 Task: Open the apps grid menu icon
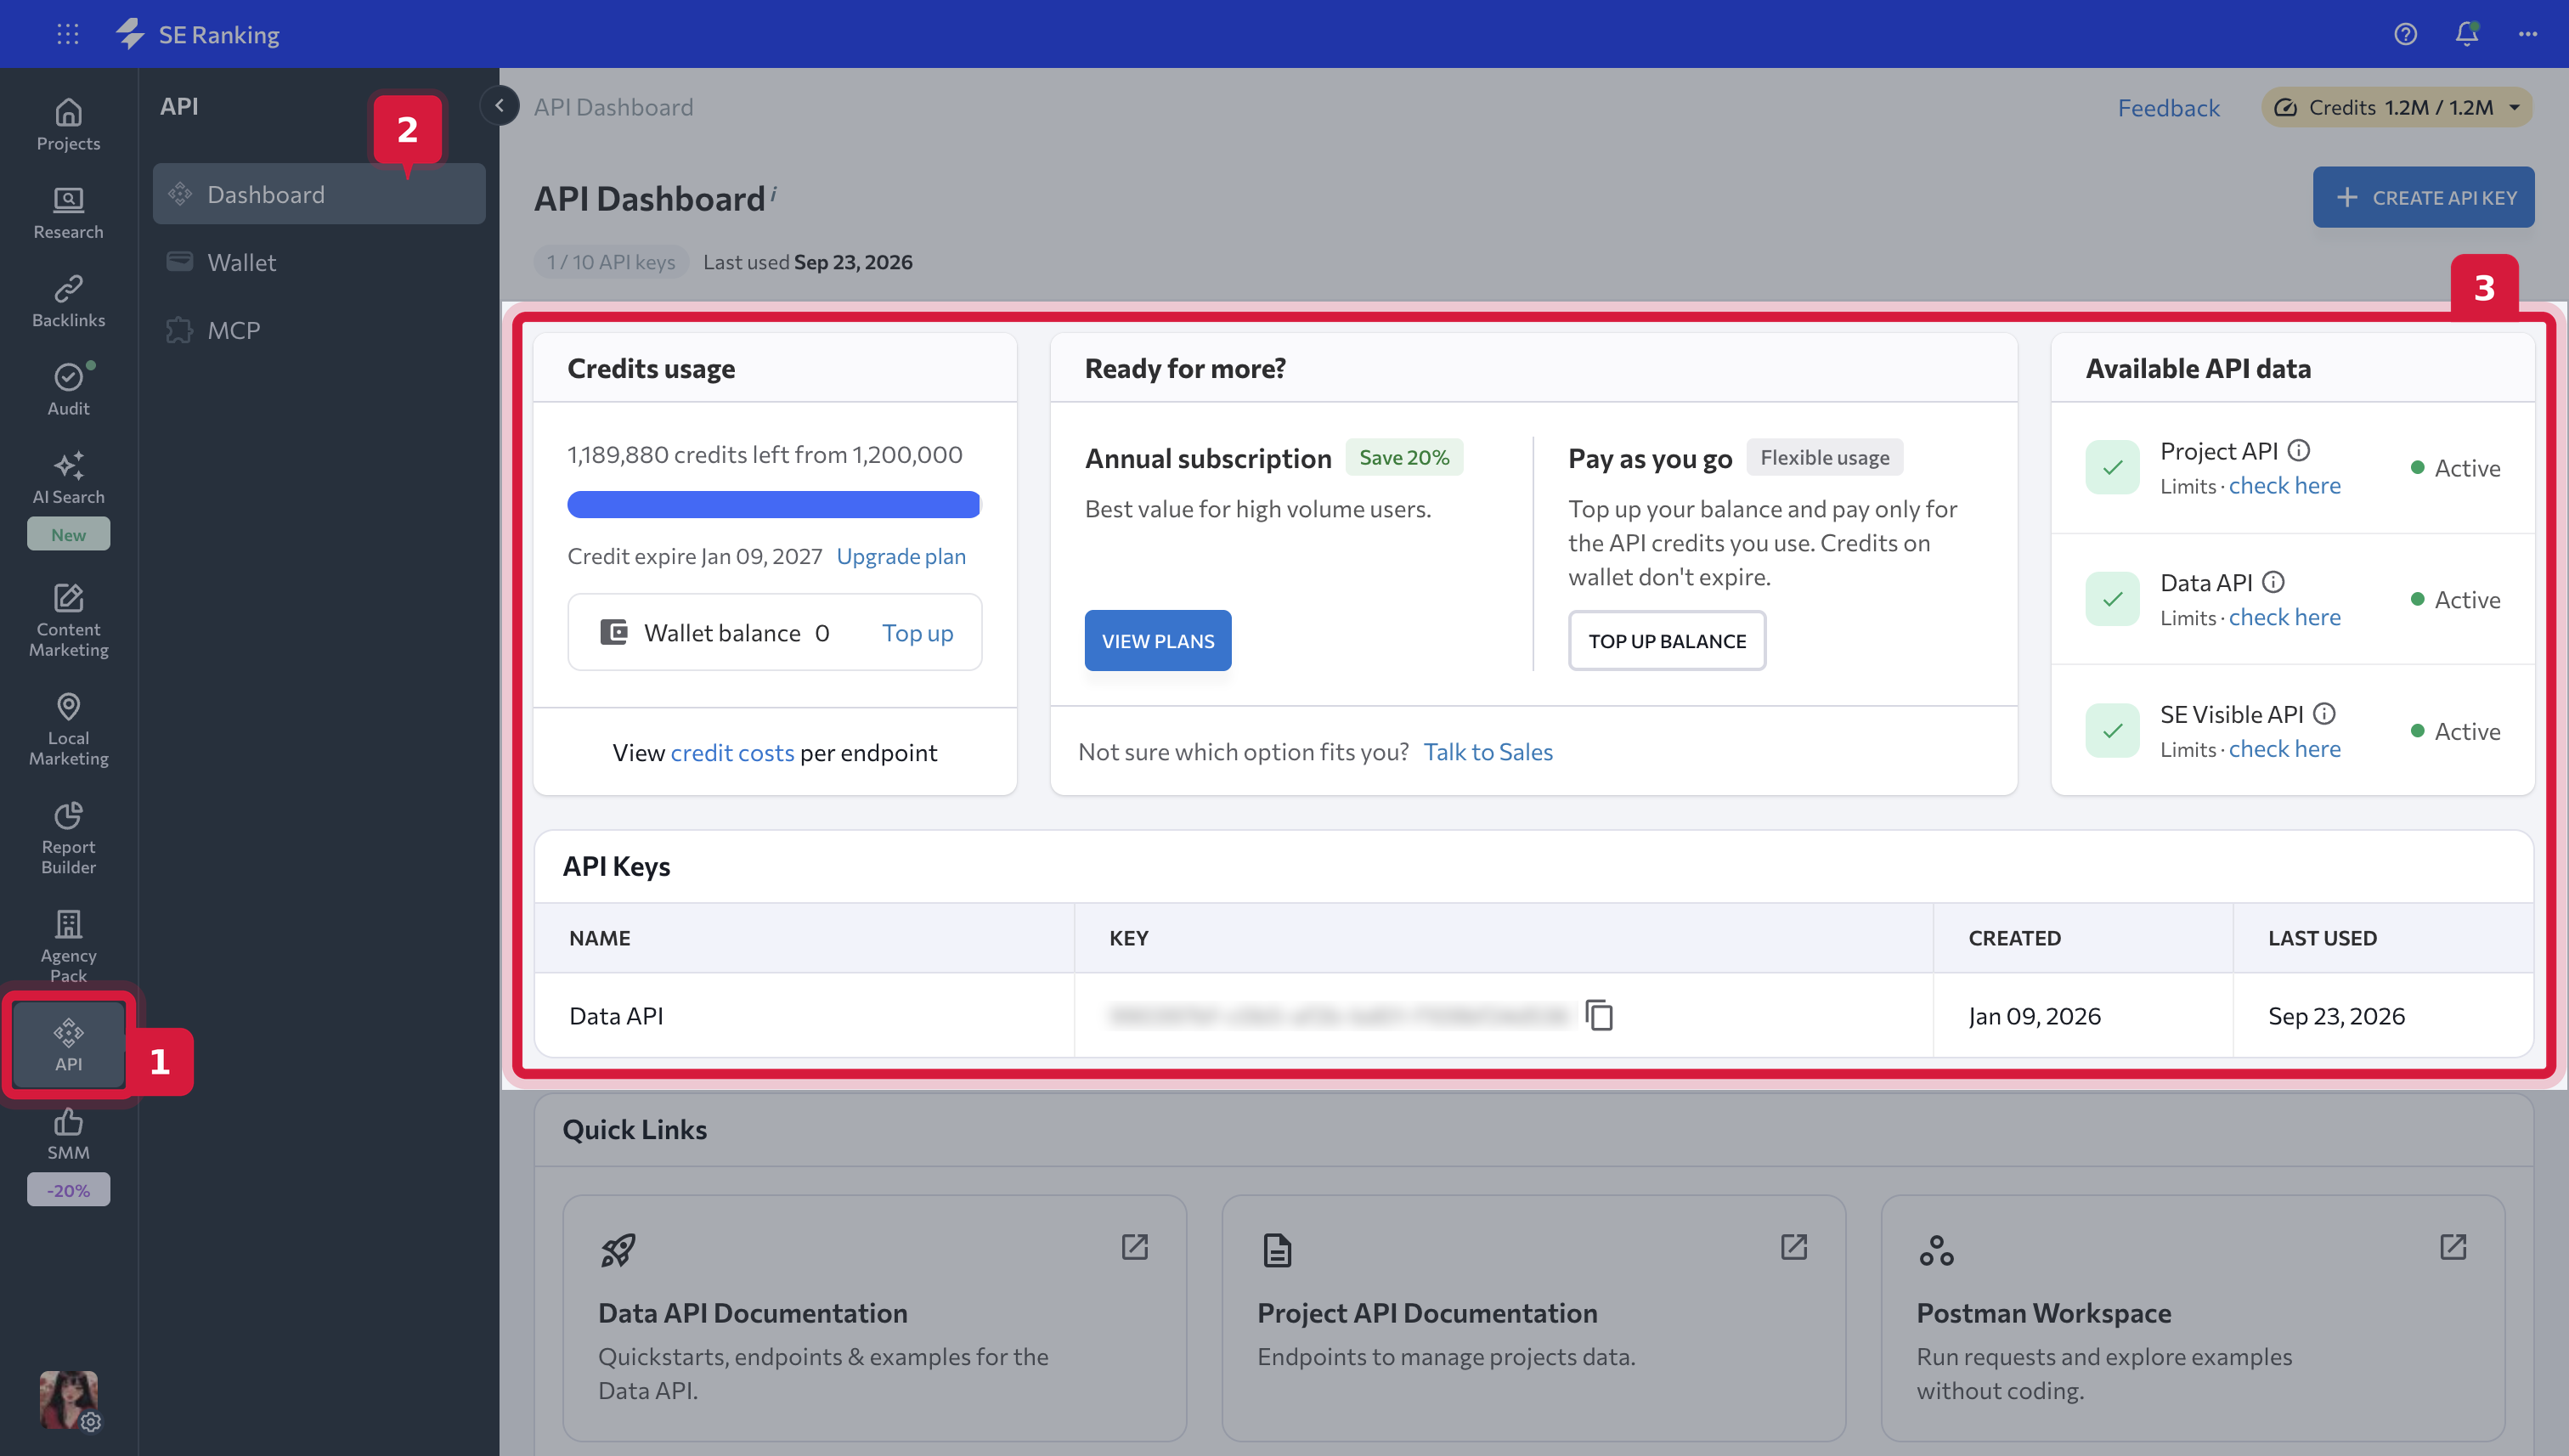pos(68,34)
